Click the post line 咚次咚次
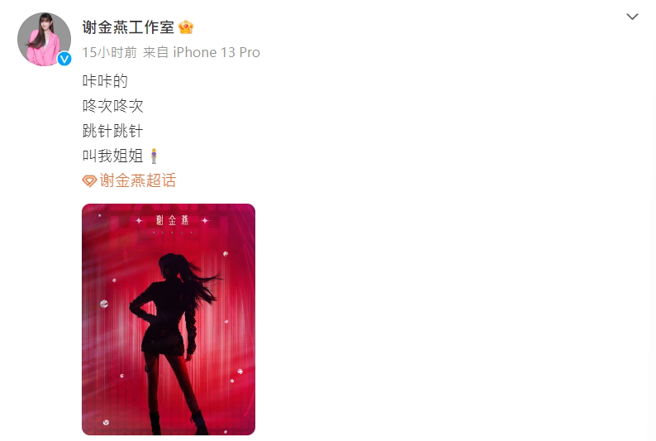Screen dimensions: 656x441 113,106
